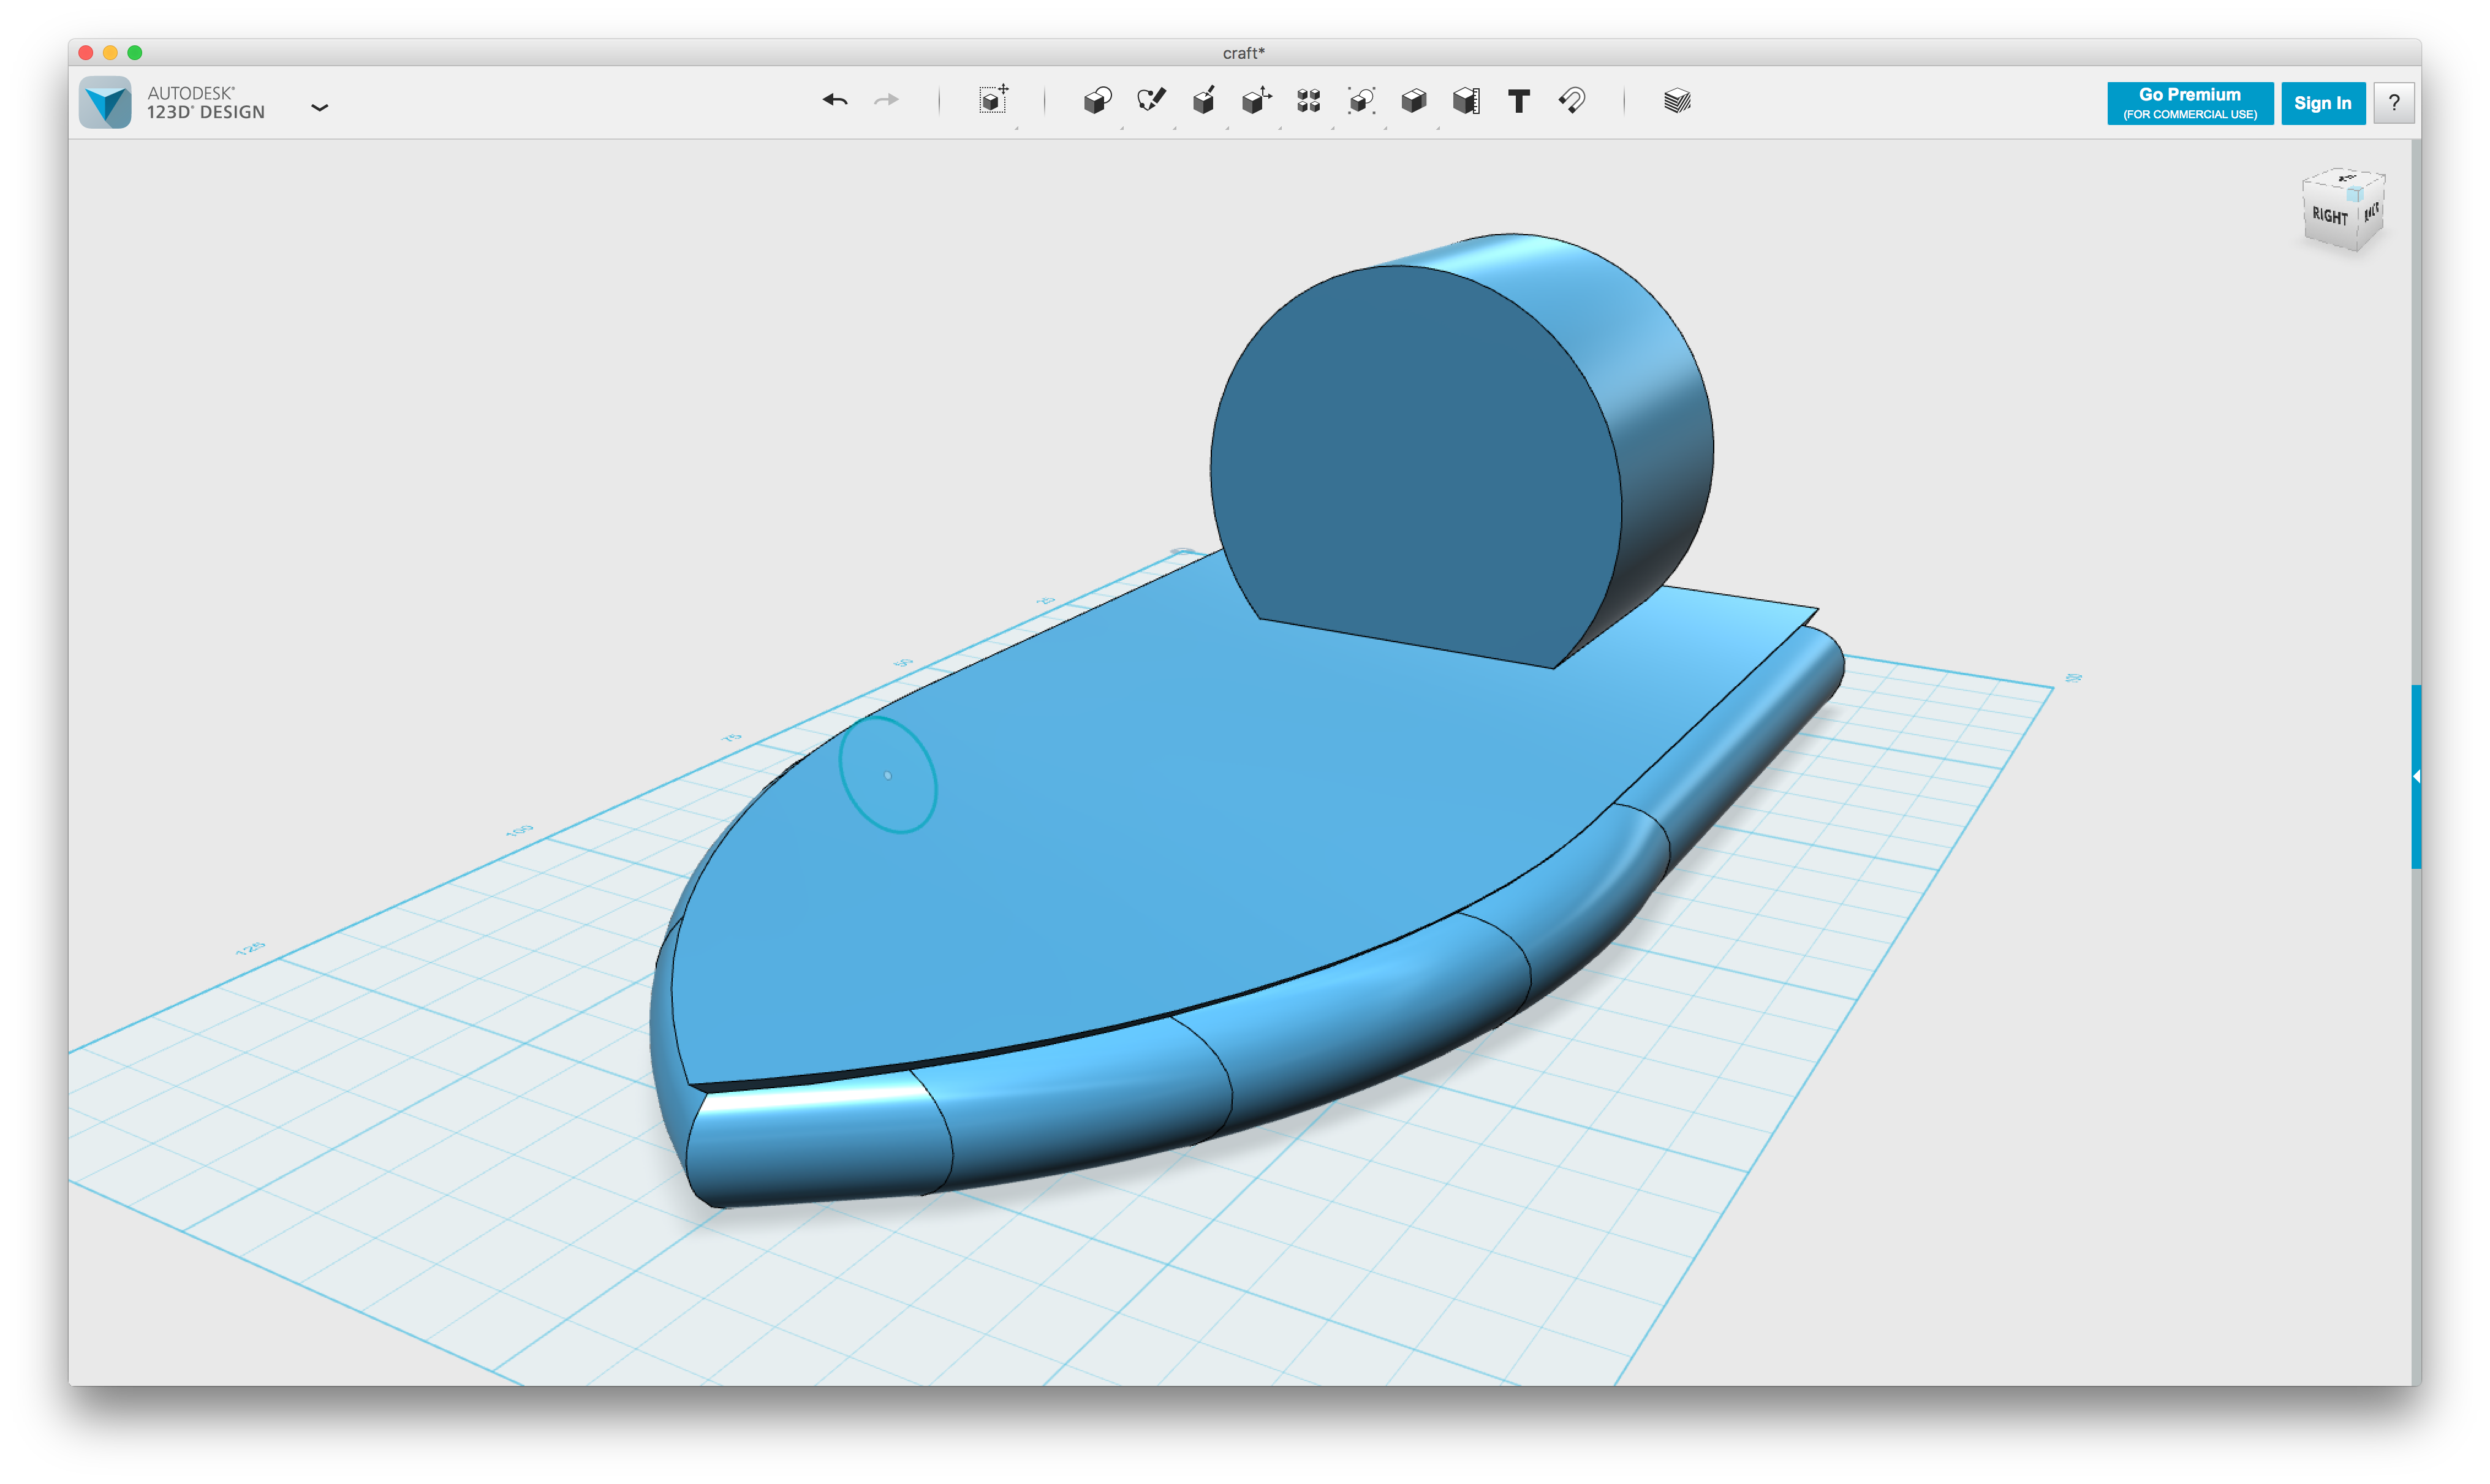Click the RIGHT face of view cube
2490x1484 pixels.
pyautogui.click(x=2329, y=217)
